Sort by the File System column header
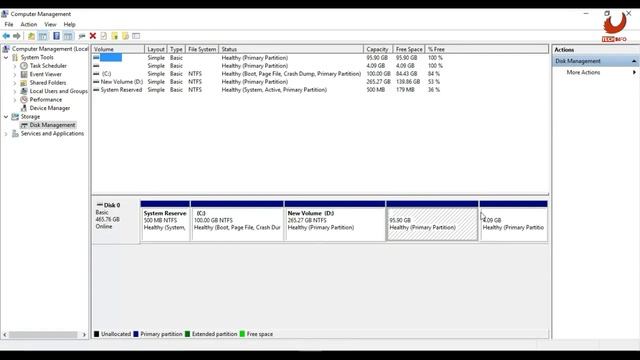The image size is (640, 360). [x=202, y=49]
